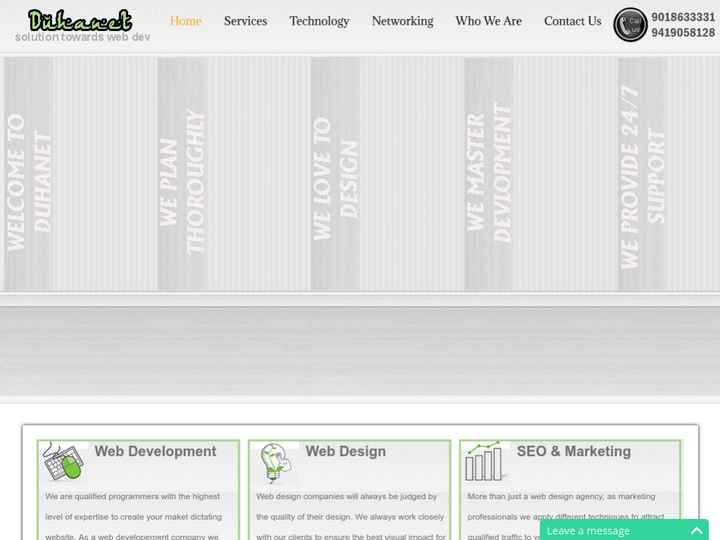This screenshot has width=720, height=540.
Task: Navigate to Contact Us
Action: point(572,21)
